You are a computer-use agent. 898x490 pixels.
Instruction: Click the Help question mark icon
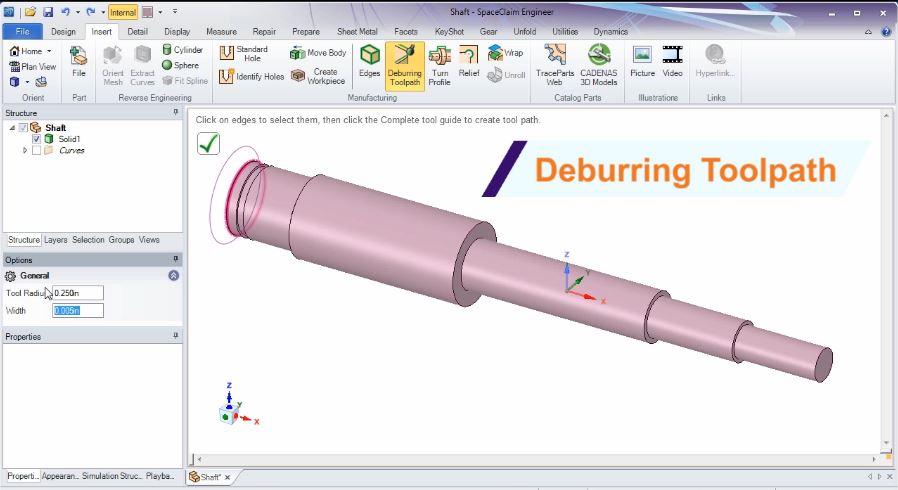tap(885, 32)
